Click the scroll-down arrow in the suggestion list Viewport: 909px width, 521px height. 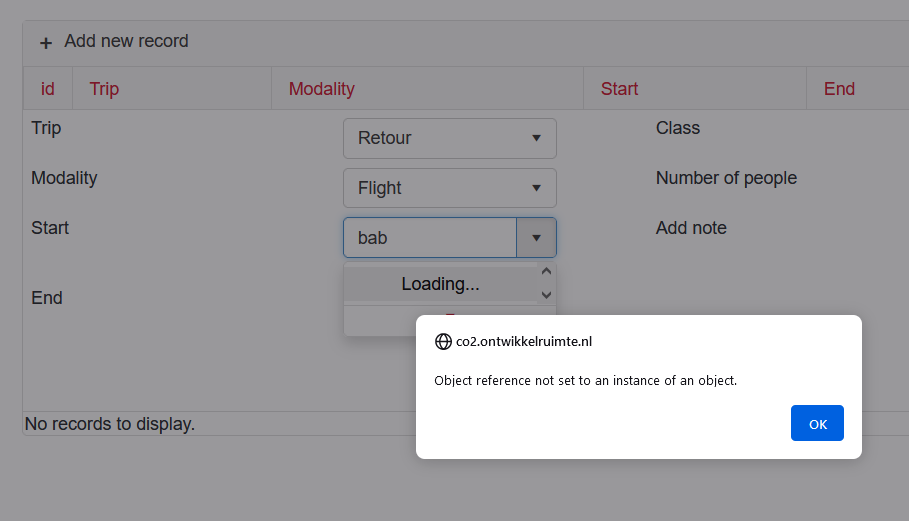[546, 295]
